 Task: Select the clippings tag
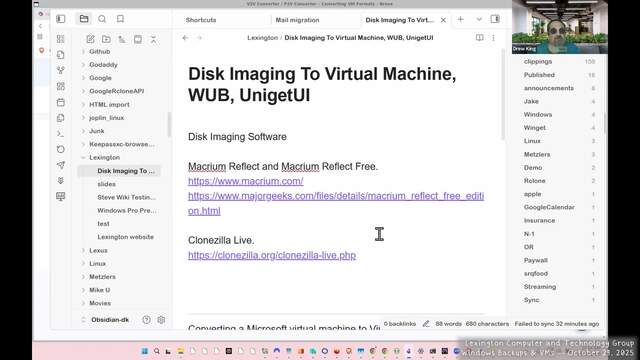point(538,62)
